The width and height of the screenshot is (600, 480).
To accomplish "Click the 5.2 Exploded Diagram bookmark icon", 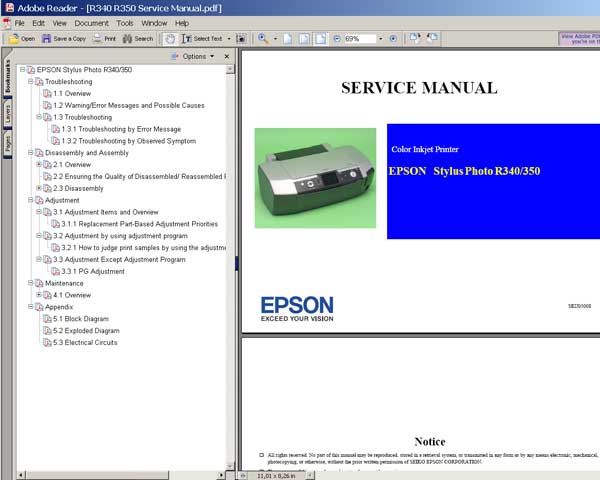I will coord(47,331).
